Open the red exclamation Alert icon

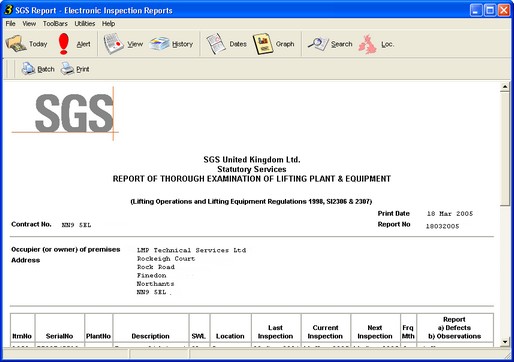coord(63,44)
